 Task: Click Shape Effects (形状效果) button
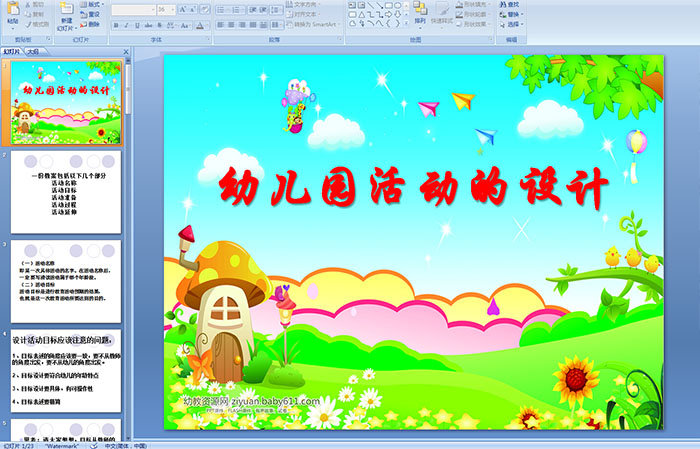[x=473, y=24]
